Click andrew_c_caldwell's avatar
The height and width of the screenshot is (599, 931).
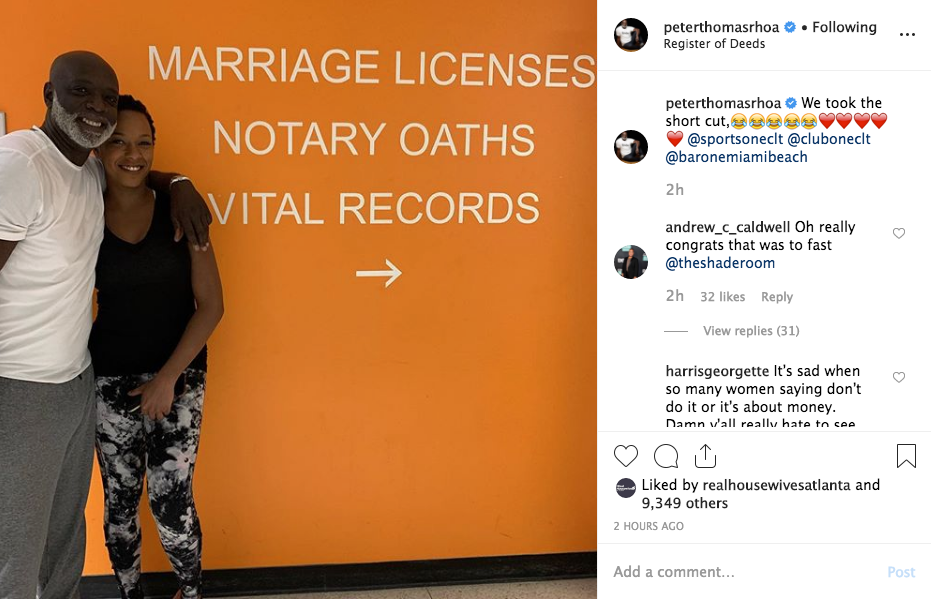coord(631,261)
